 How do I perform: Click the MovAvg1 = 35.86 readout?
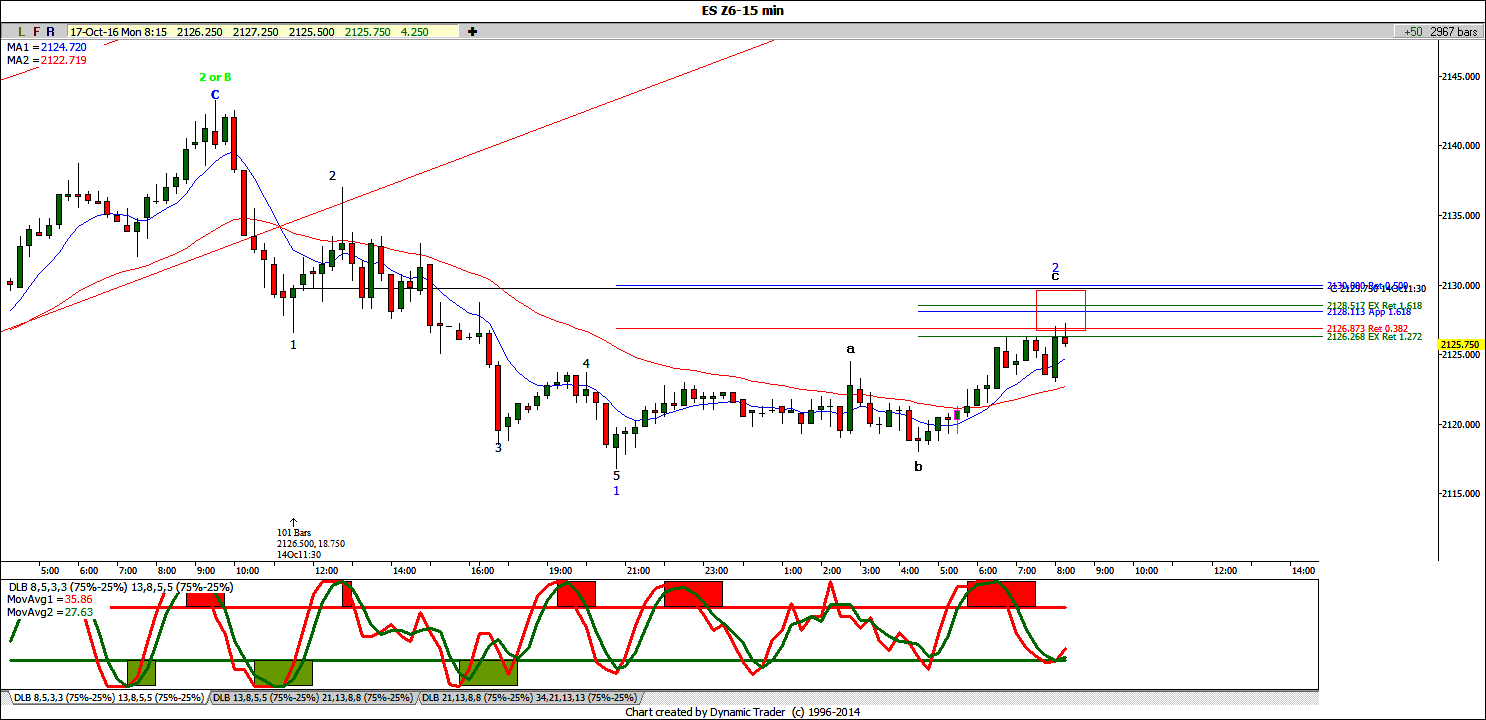coord(51,600)
